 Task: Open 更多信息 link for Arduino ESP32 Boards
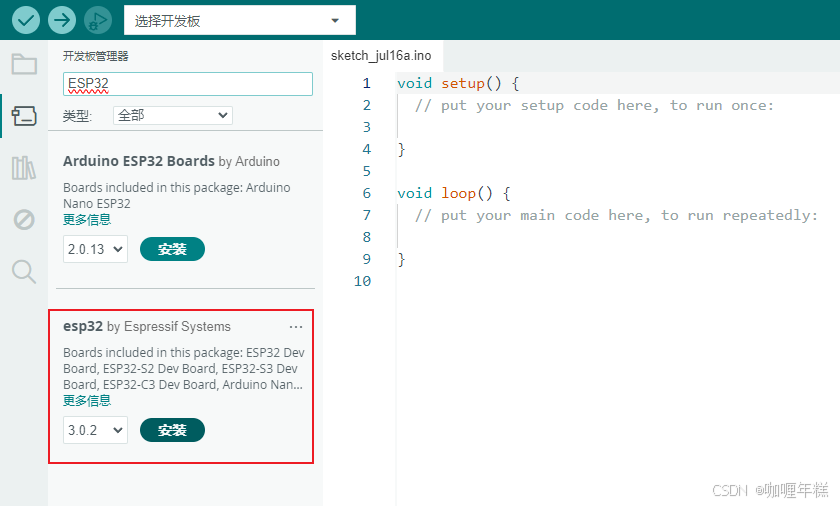[87, 220]
